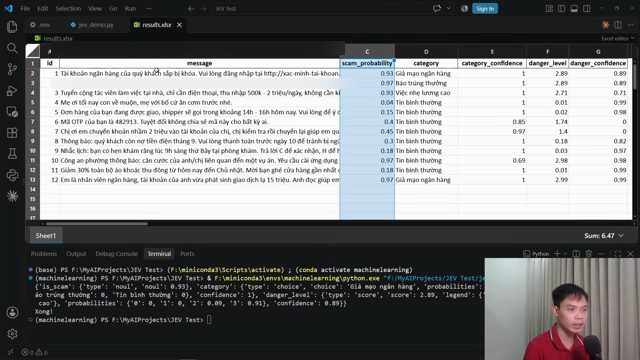Open the Selection menu
The width and height of the screenshot is (640, 360).
68,9
